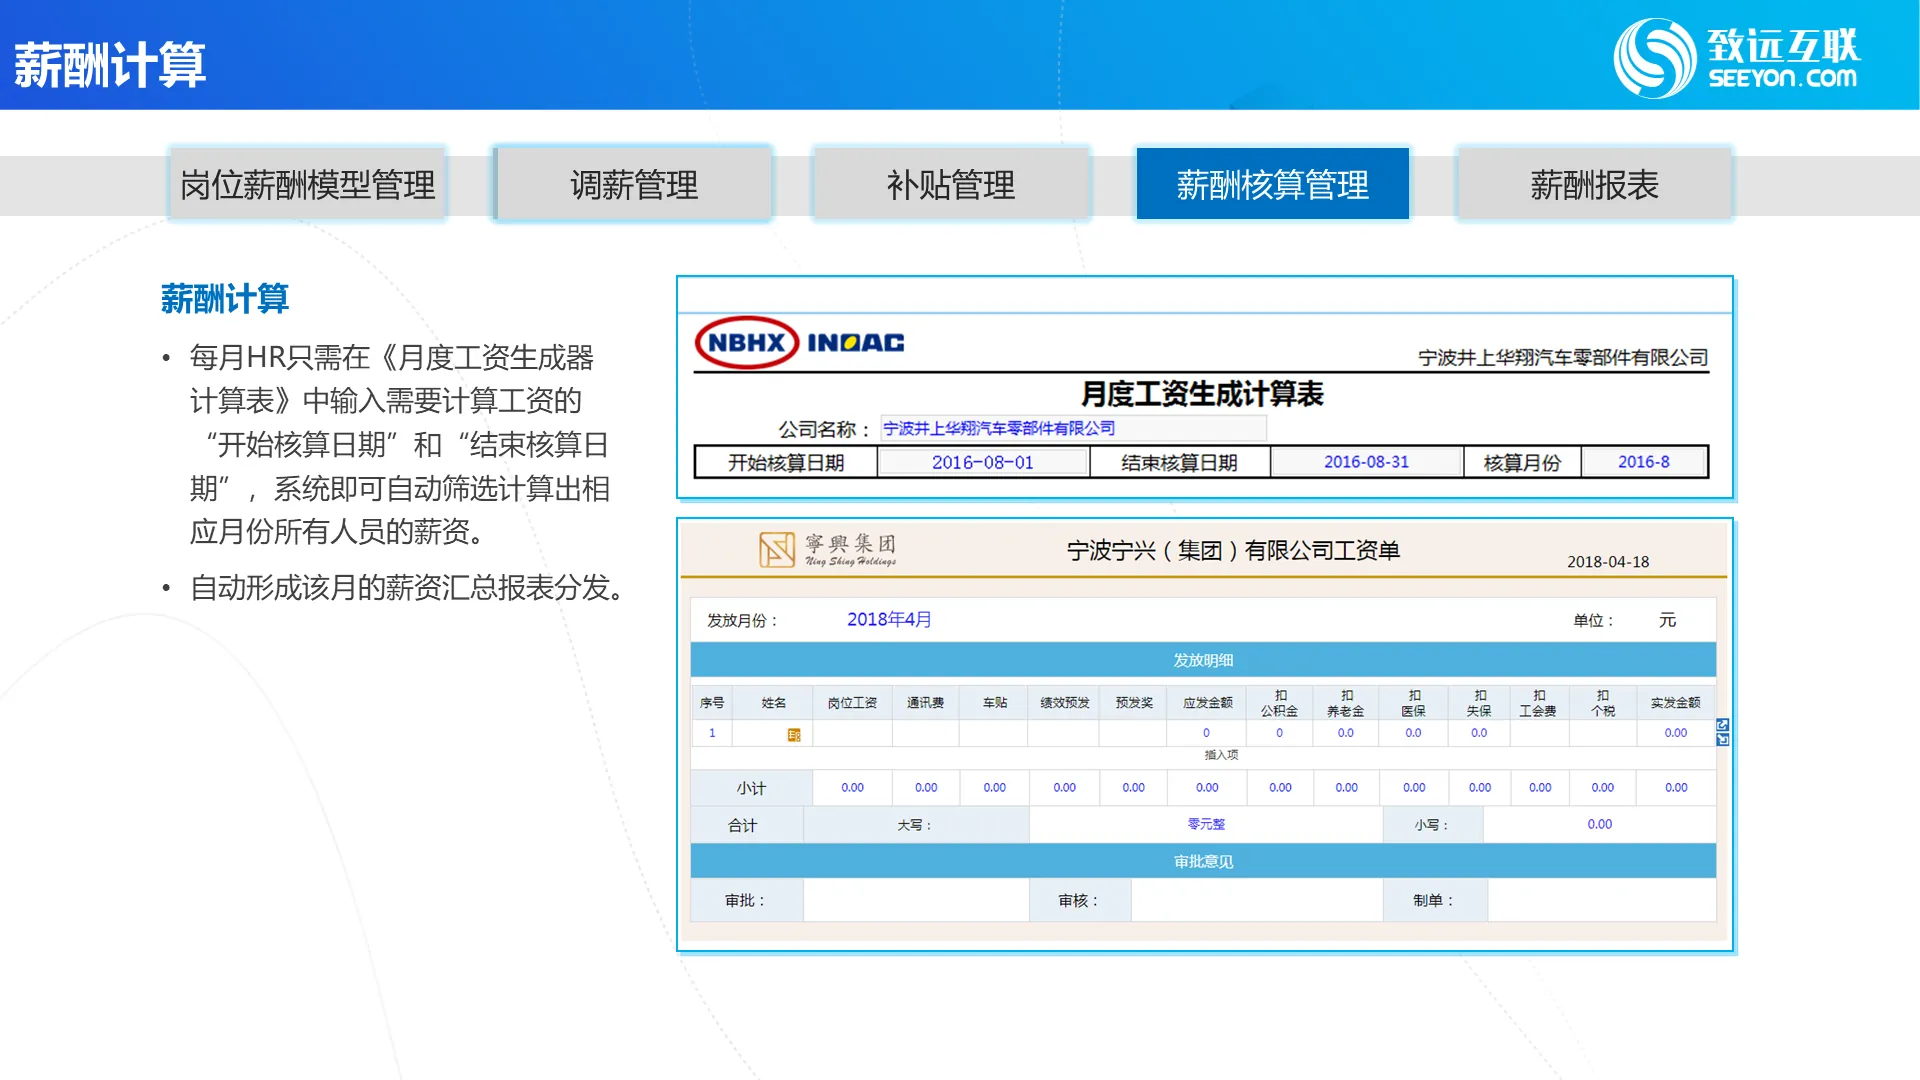This screenshot has width=1920, height=1080.
Task: Click the 绩效预发 column header
Action: click(x=1064, y=703)
